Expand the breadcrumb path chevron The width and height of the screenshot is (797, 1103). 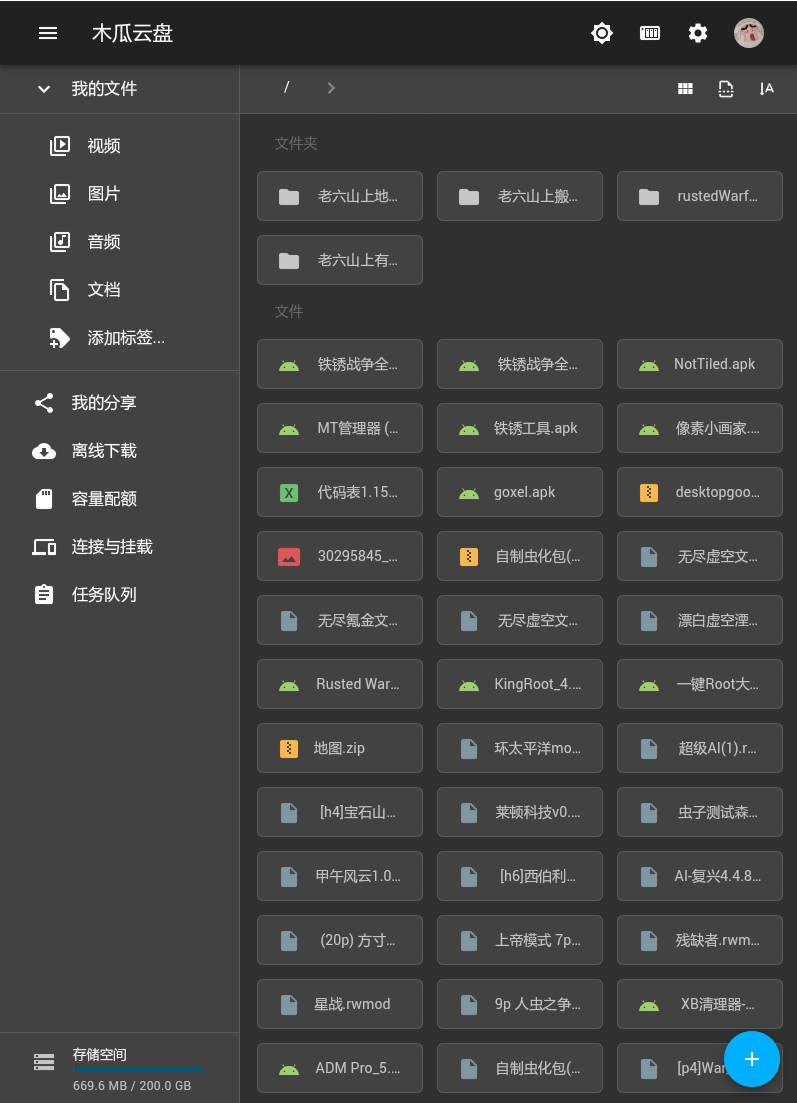331,88
